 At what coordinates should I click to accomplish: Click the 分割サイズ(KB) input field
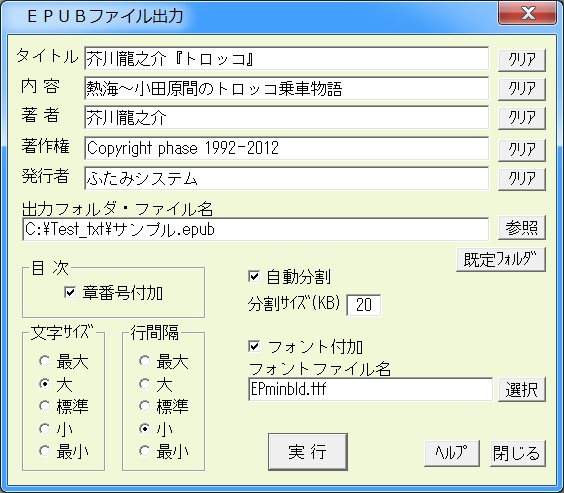[x=363, y=305]
